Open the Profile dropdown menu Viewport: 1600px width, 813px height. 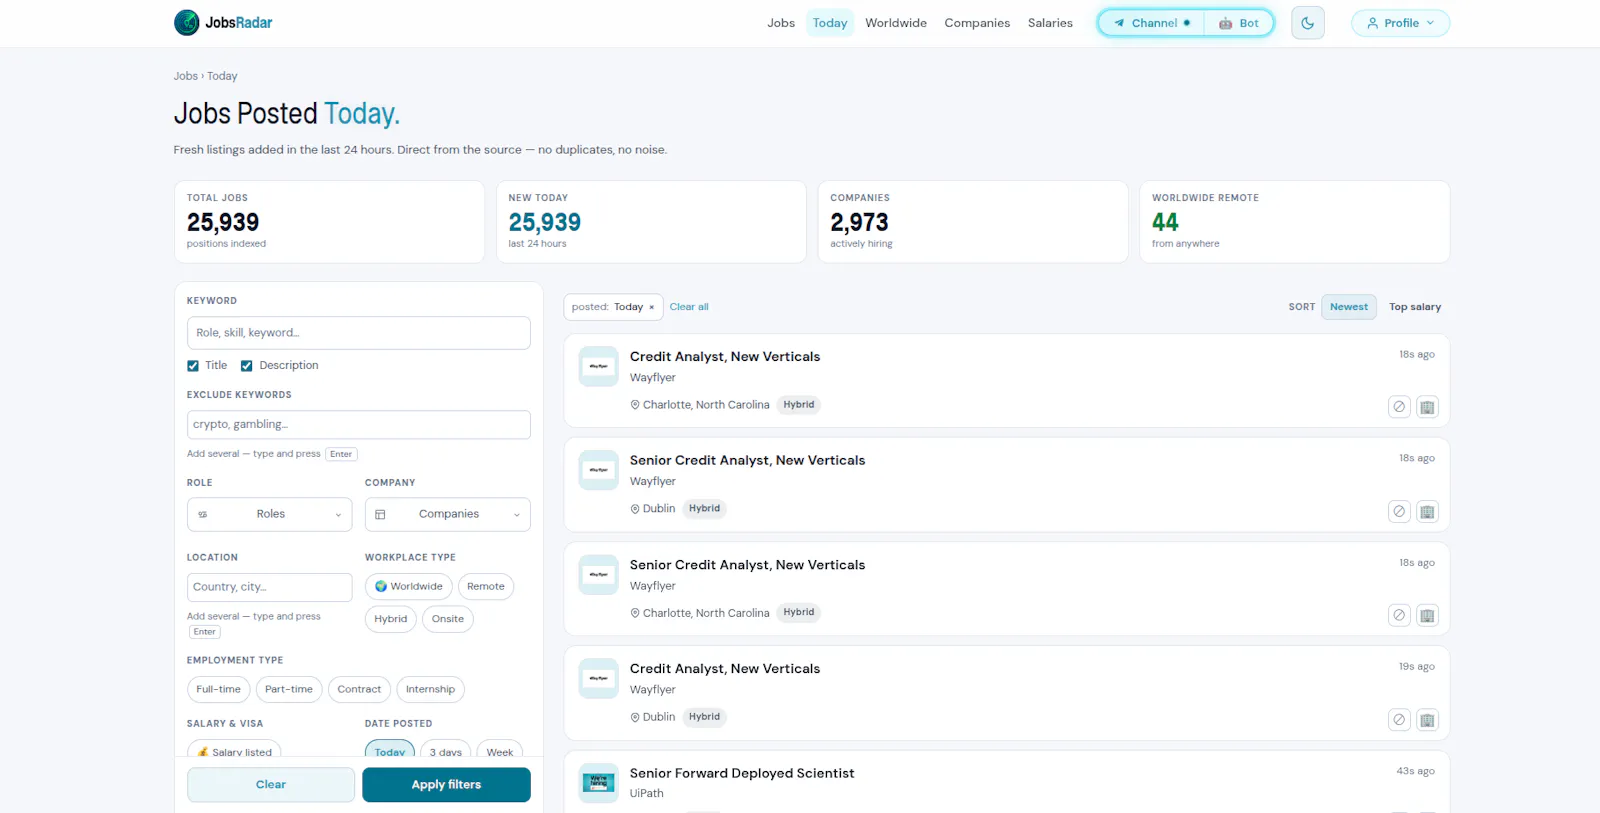coord(1400,23)
